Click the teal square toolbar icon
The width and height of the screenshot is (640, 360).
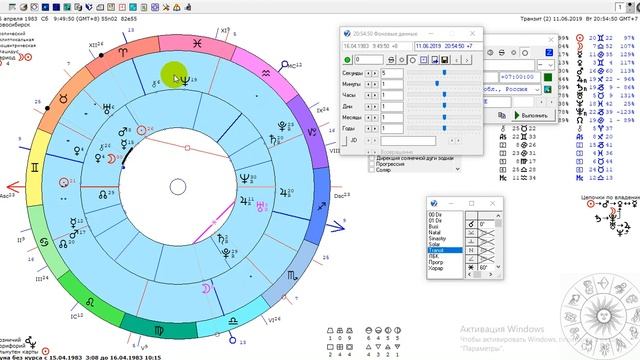click(67, 7)
